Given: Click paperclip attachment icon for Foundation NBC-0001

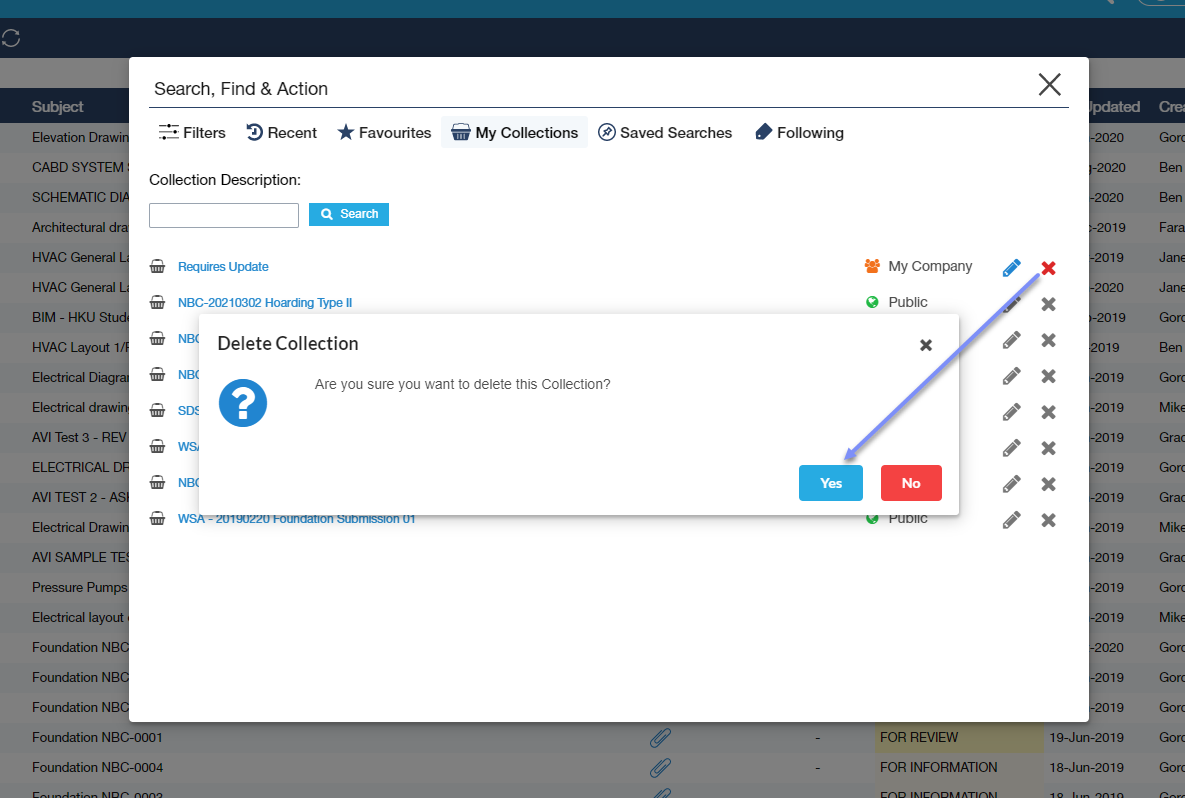Looking at the screenshot, I should coord(660,738).
